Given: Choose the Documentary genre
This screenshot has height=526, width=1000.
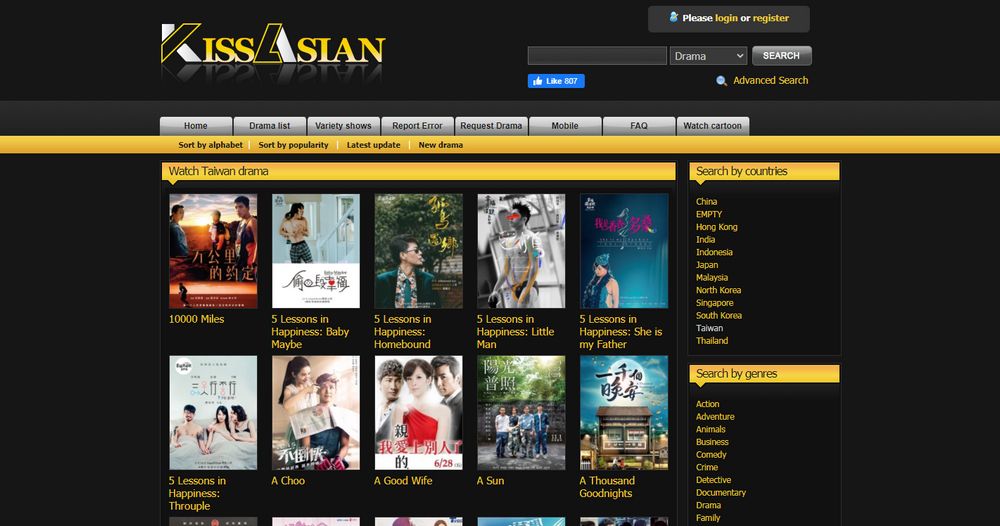Looking at the screenshot, I should [x=721, y=493].
